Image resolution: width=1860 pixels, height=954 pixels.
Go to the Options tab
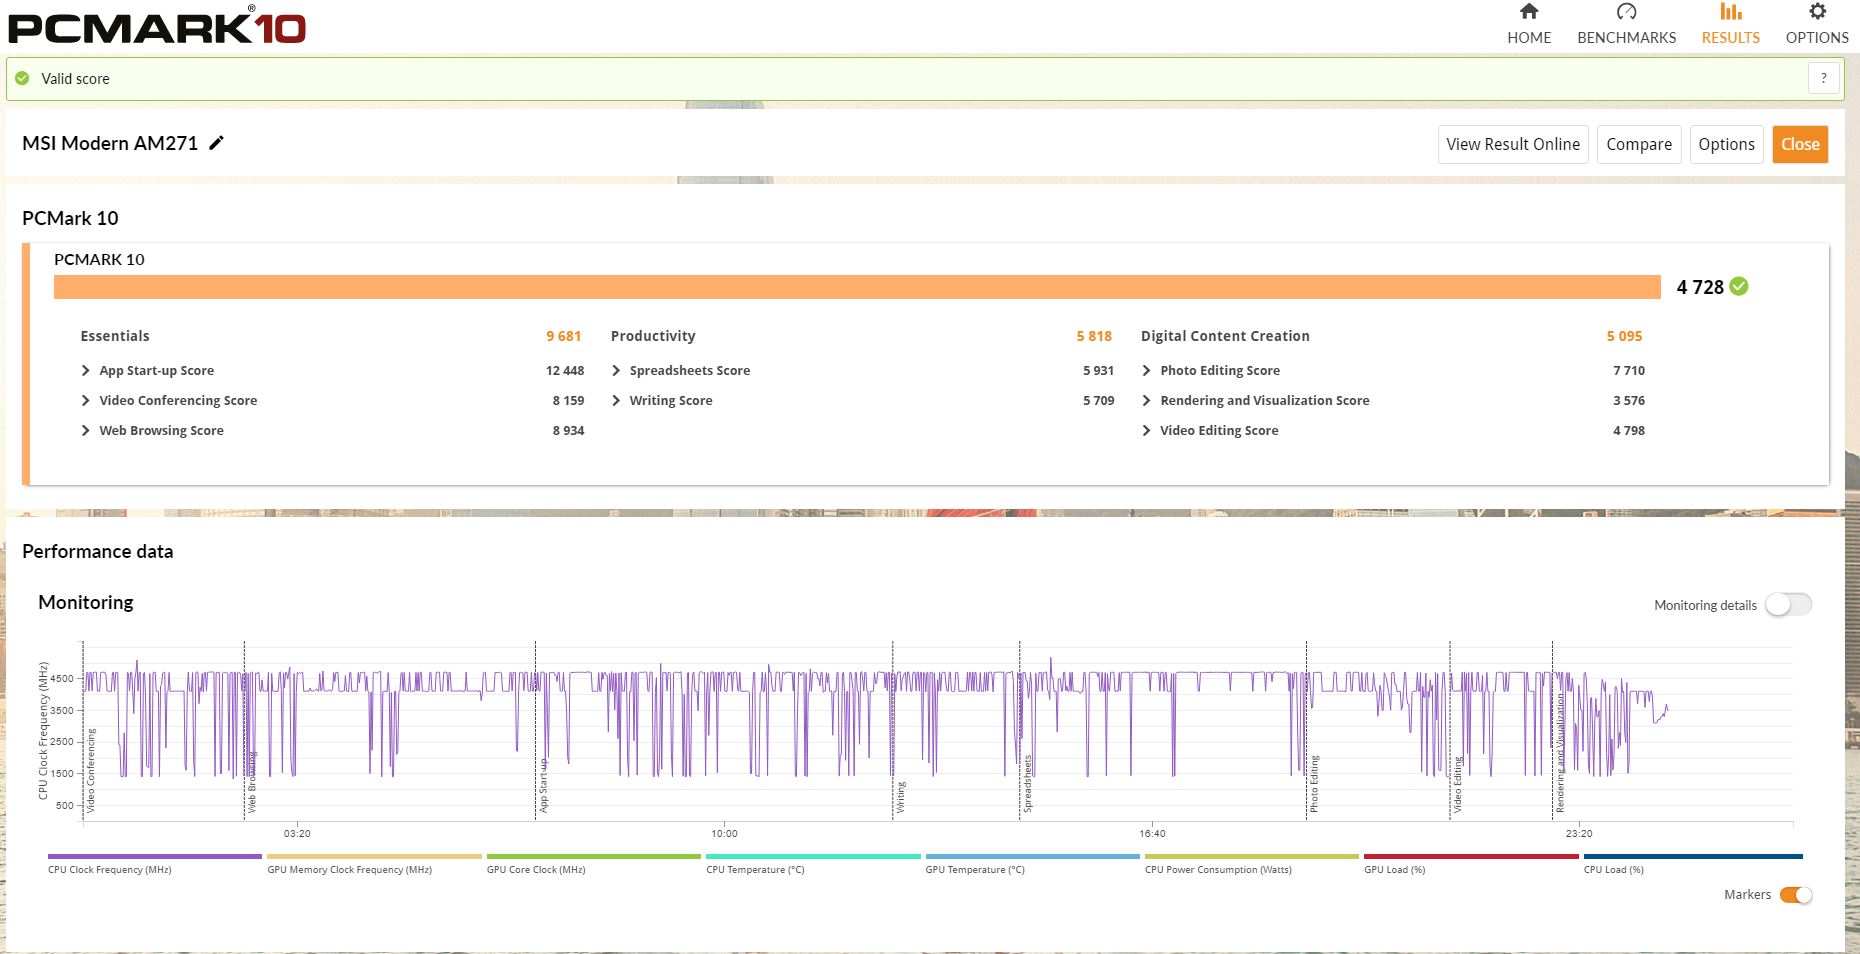[1817, 25]
